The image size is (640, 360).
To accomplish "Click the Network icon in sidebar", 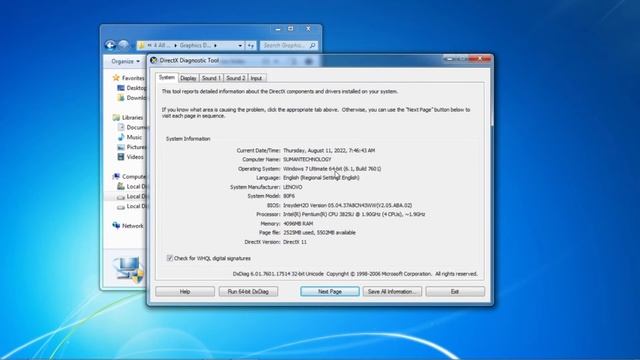I will coord(116,225).
